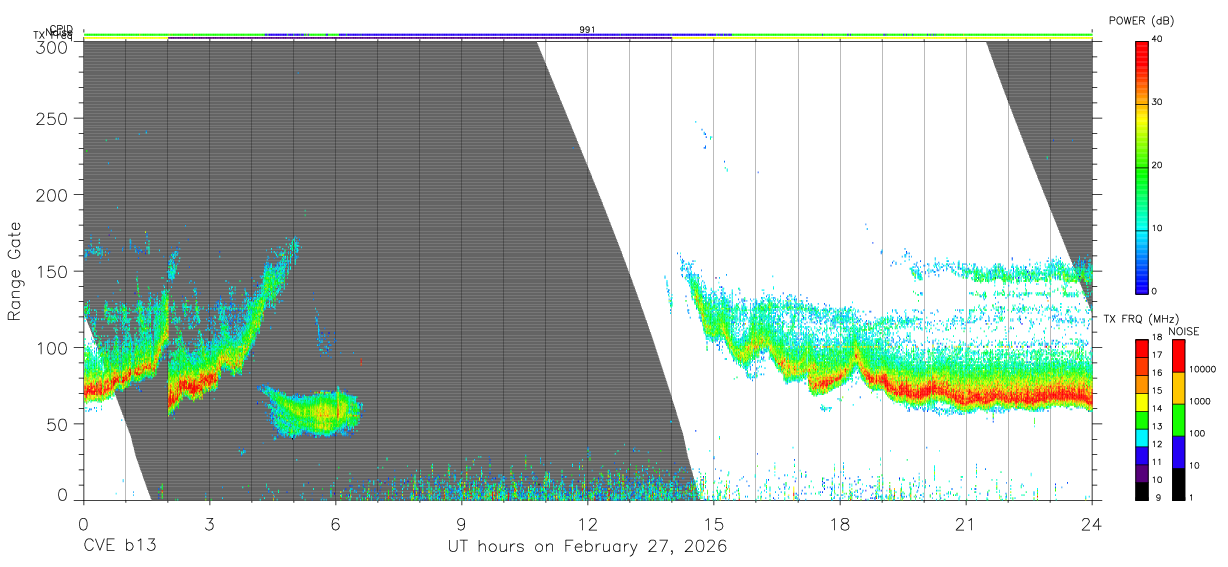Select the 'UT hours on February 27, 2026' caption
Image resolution: width=1228 pixels, height=567 pixels.
[587, 547]
